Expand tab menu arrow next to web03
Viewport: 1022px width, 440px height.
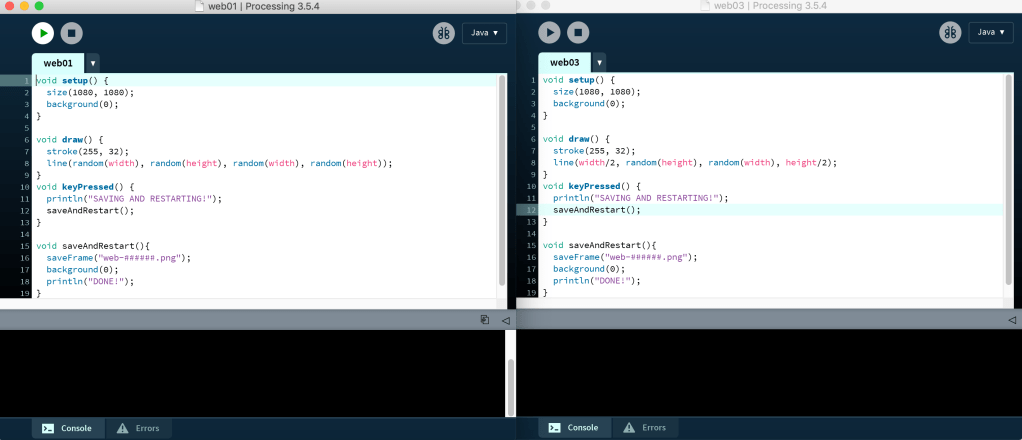coord(600,63)
